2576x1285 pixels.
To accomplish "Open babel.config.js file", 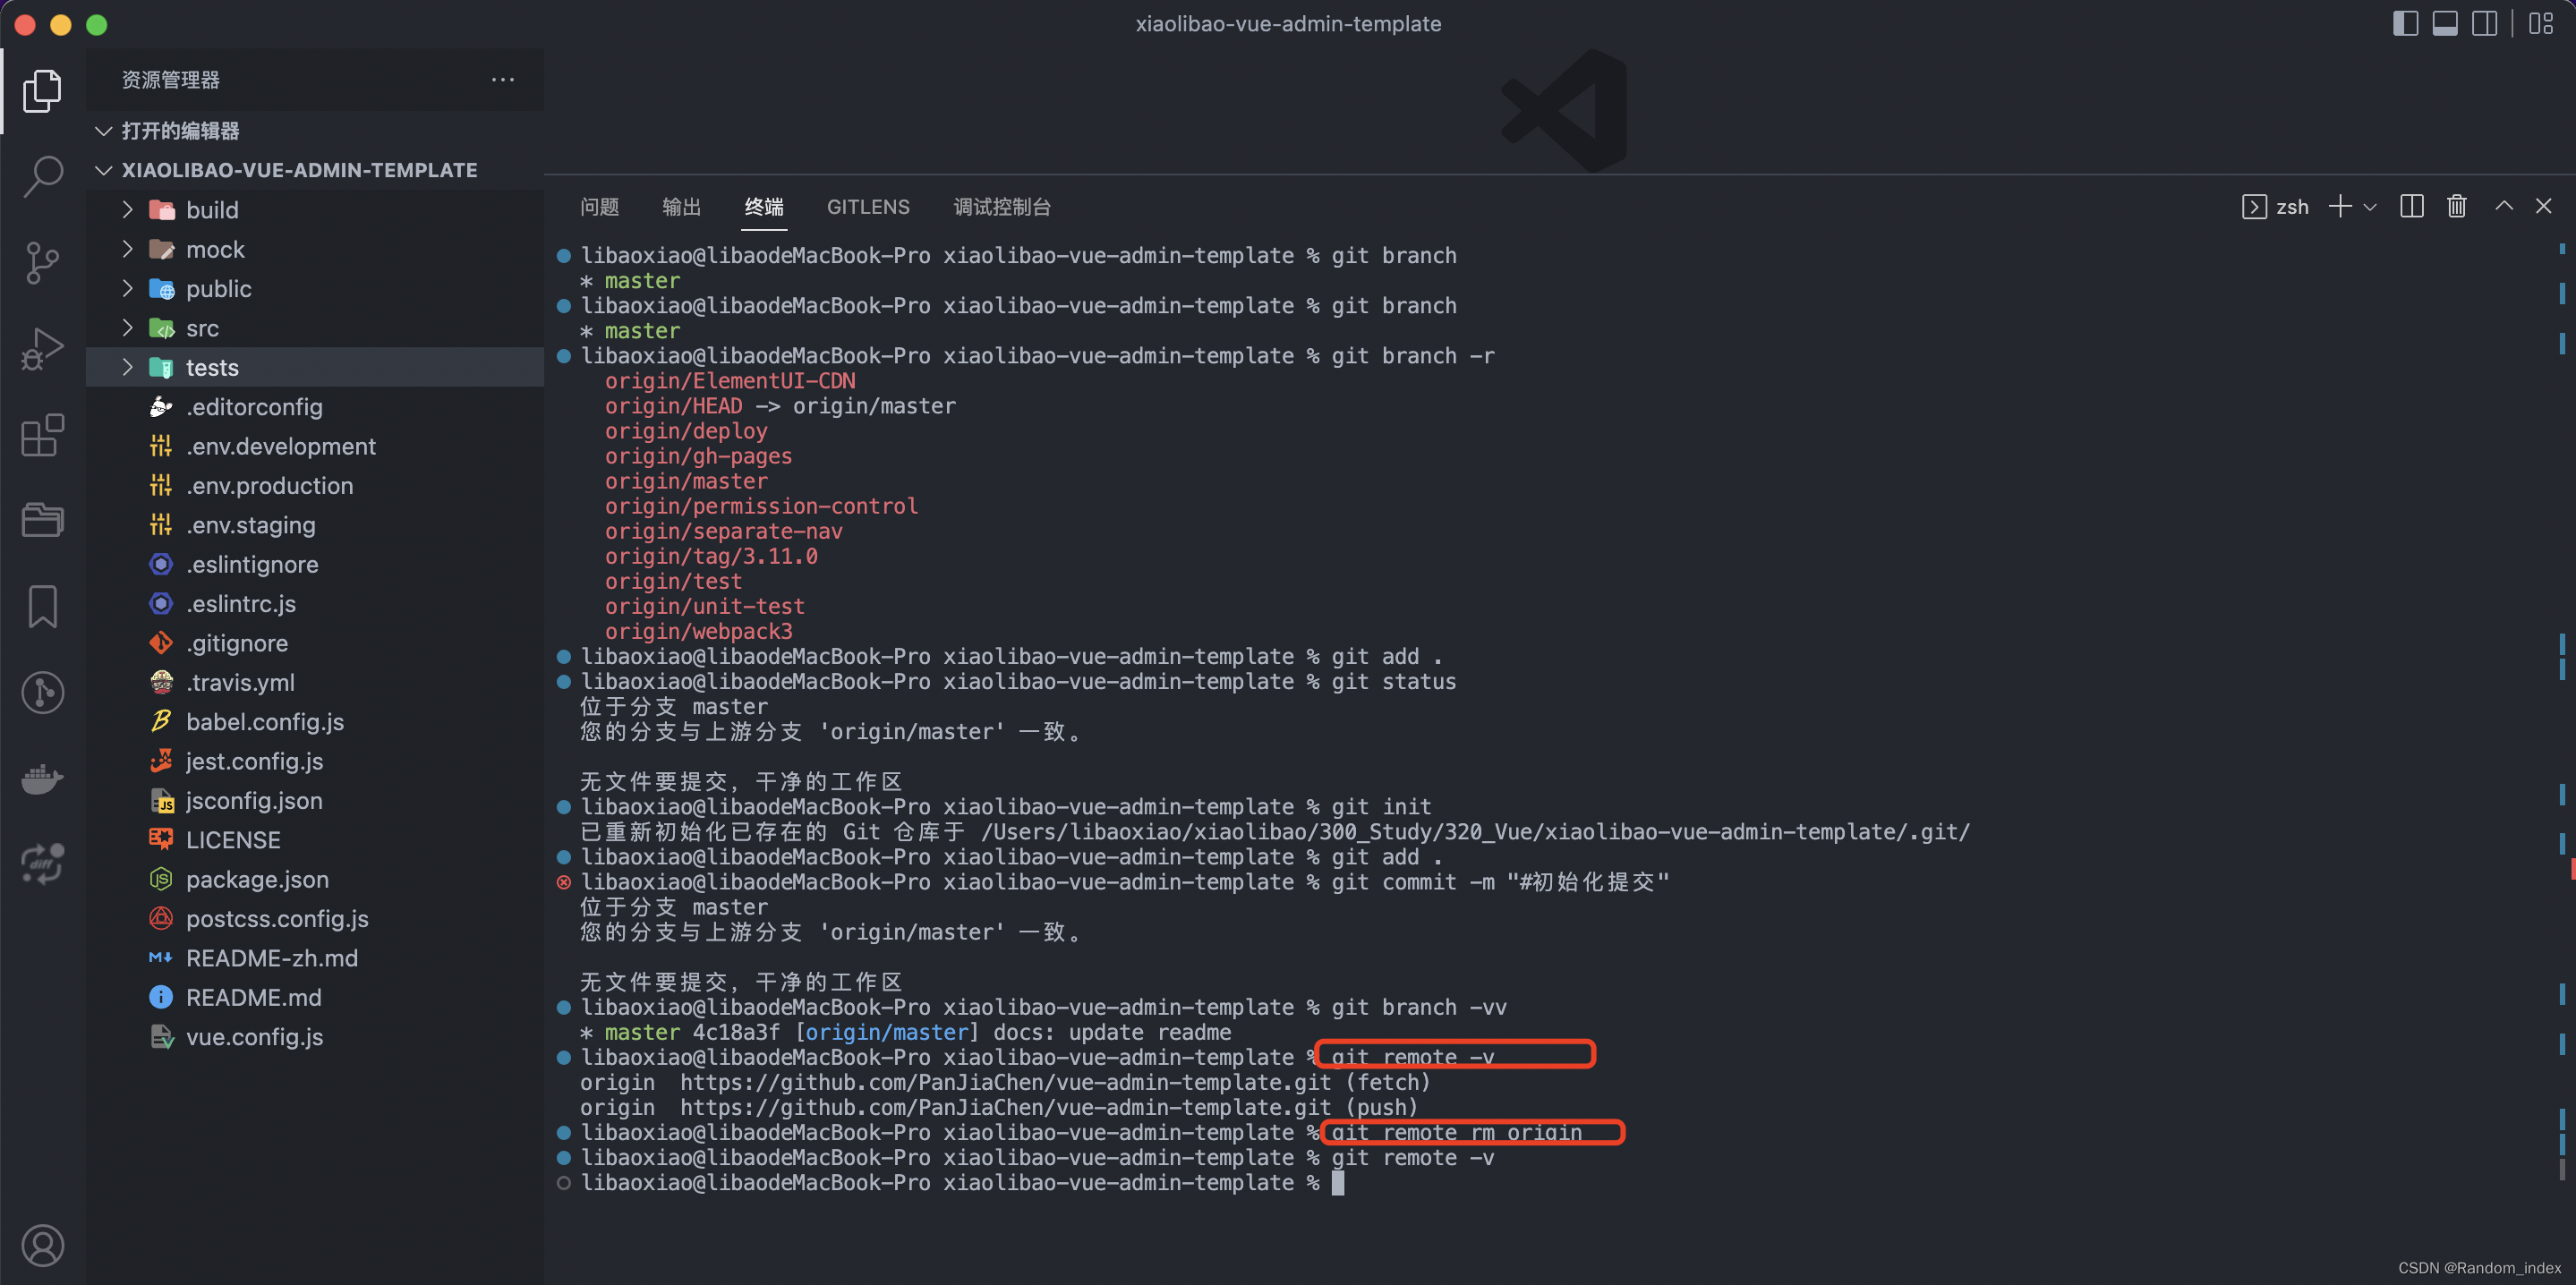I will click(x=315, y=722).
